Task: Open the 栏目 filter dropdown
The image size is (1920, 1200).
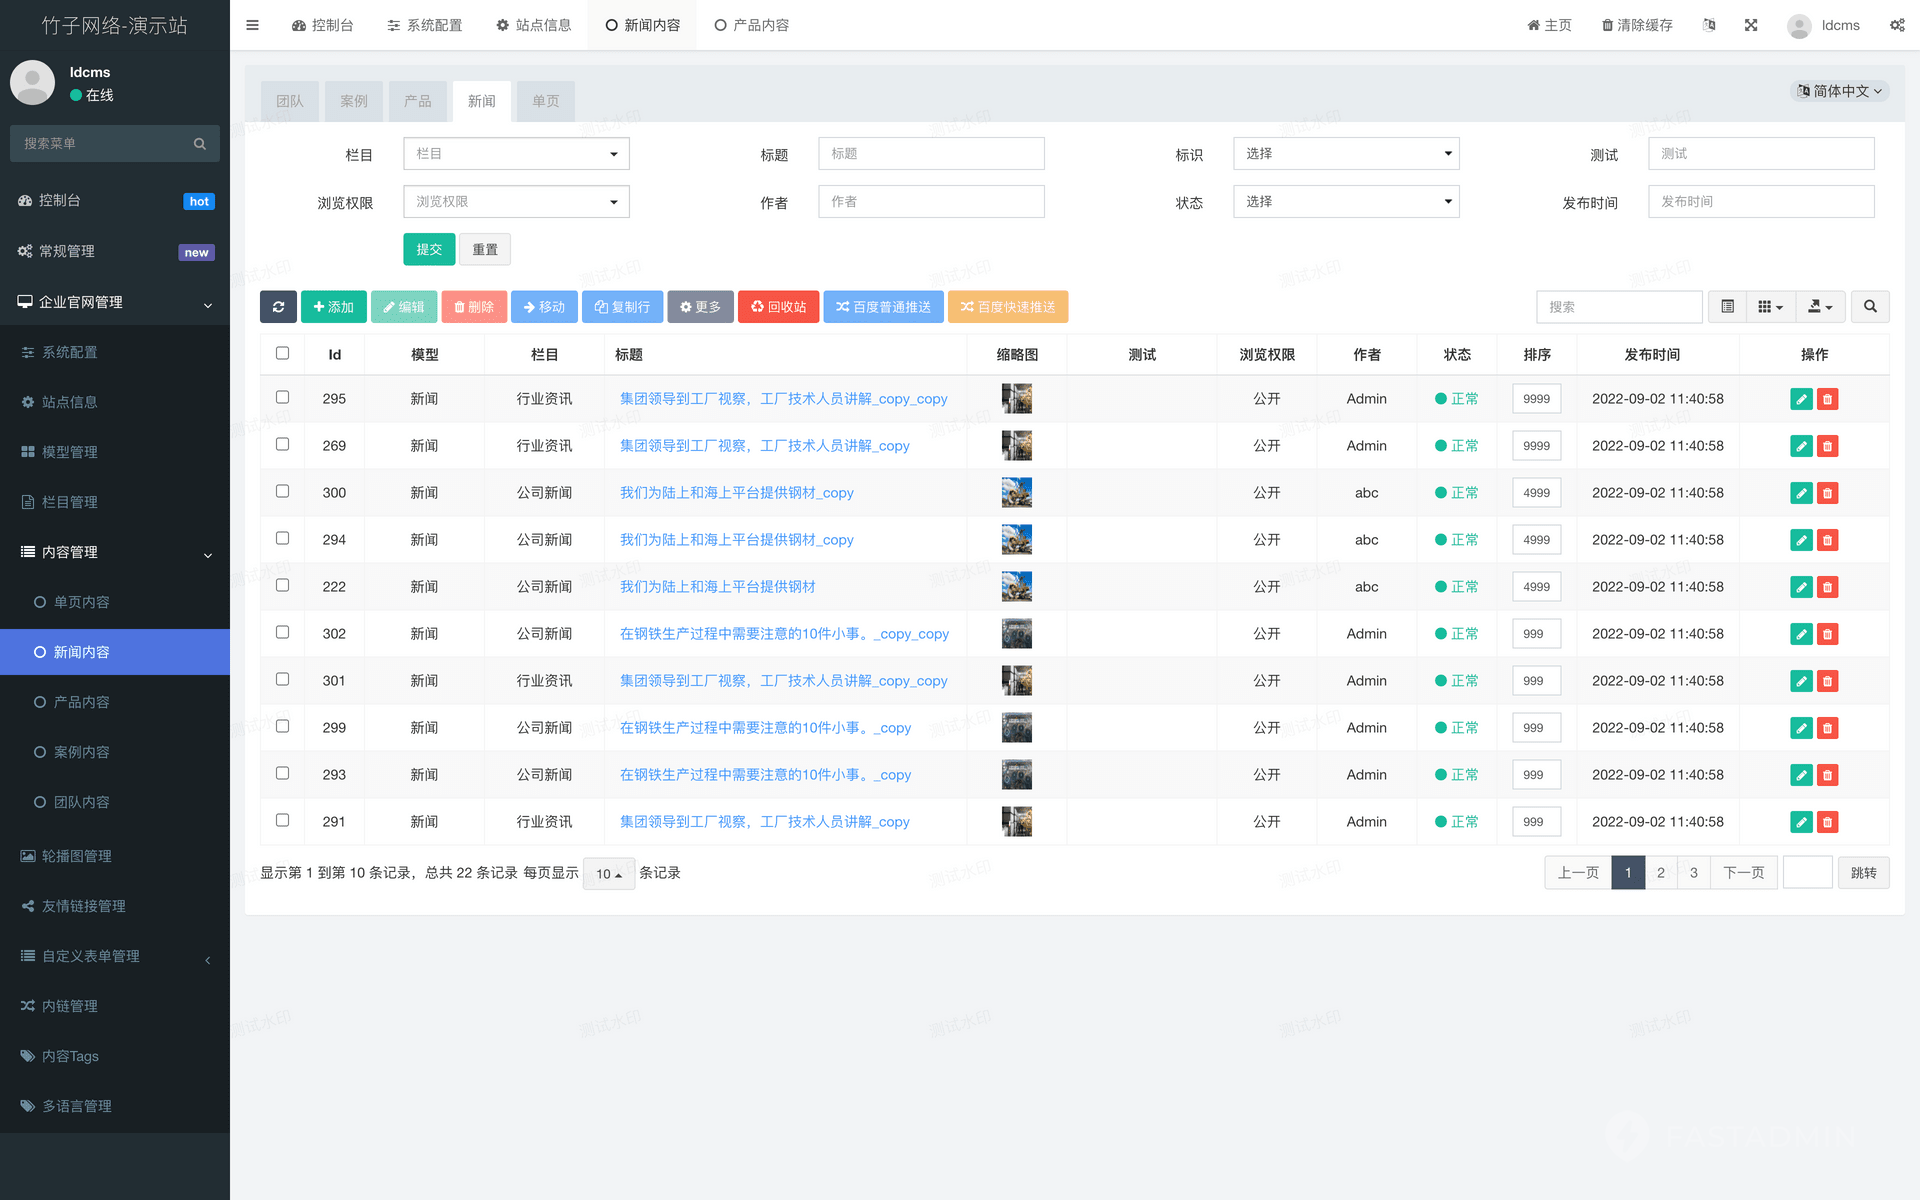Action: tap(516, 154)
